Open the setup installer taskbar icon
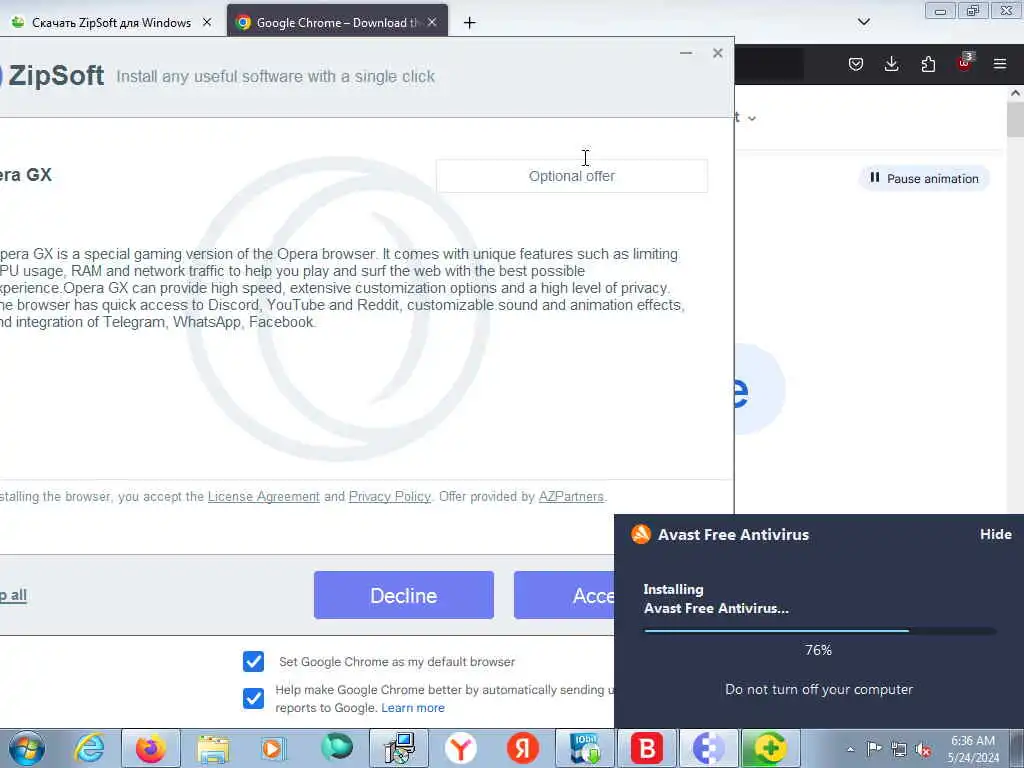1024x768 pixels. (399, 748)
